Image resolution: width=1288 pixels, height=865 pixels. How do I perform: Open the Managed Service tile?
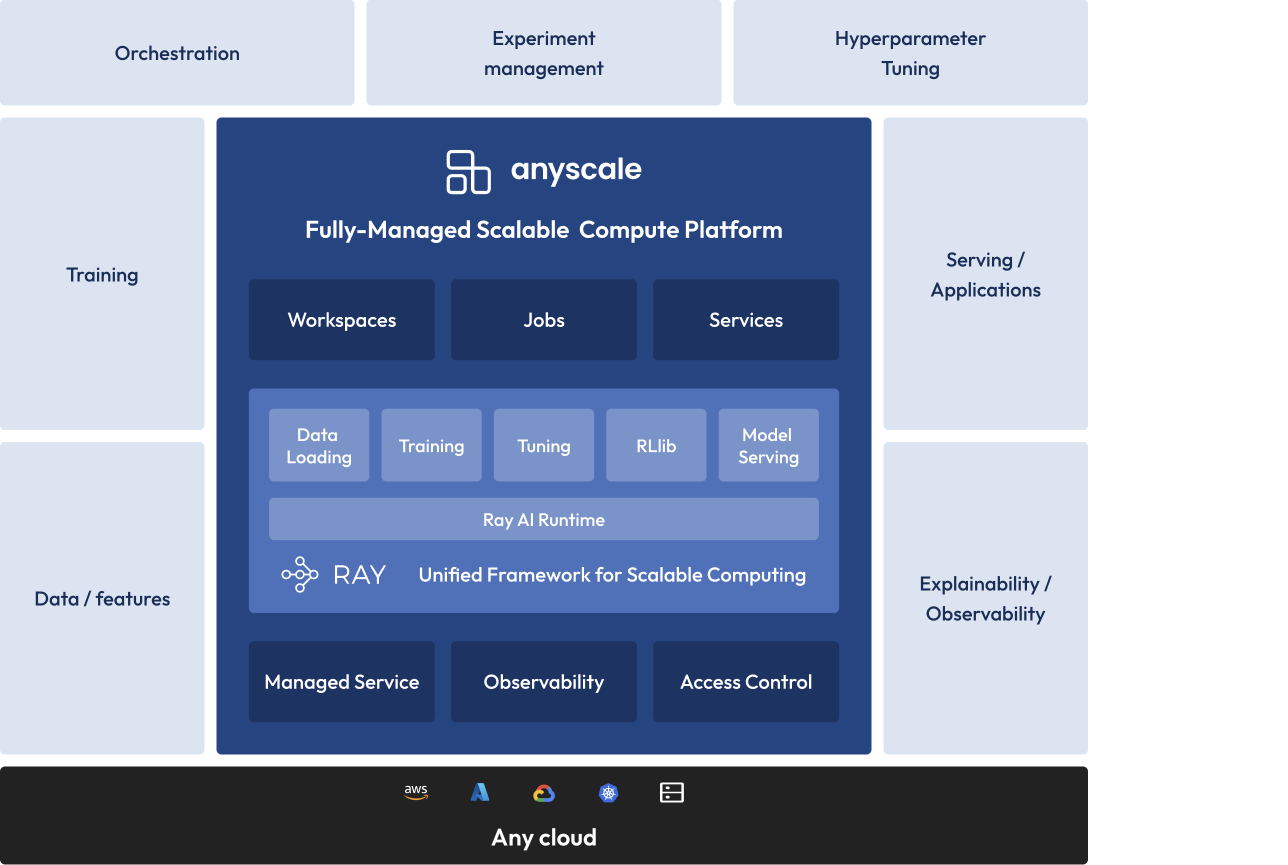tap(342, 682)
